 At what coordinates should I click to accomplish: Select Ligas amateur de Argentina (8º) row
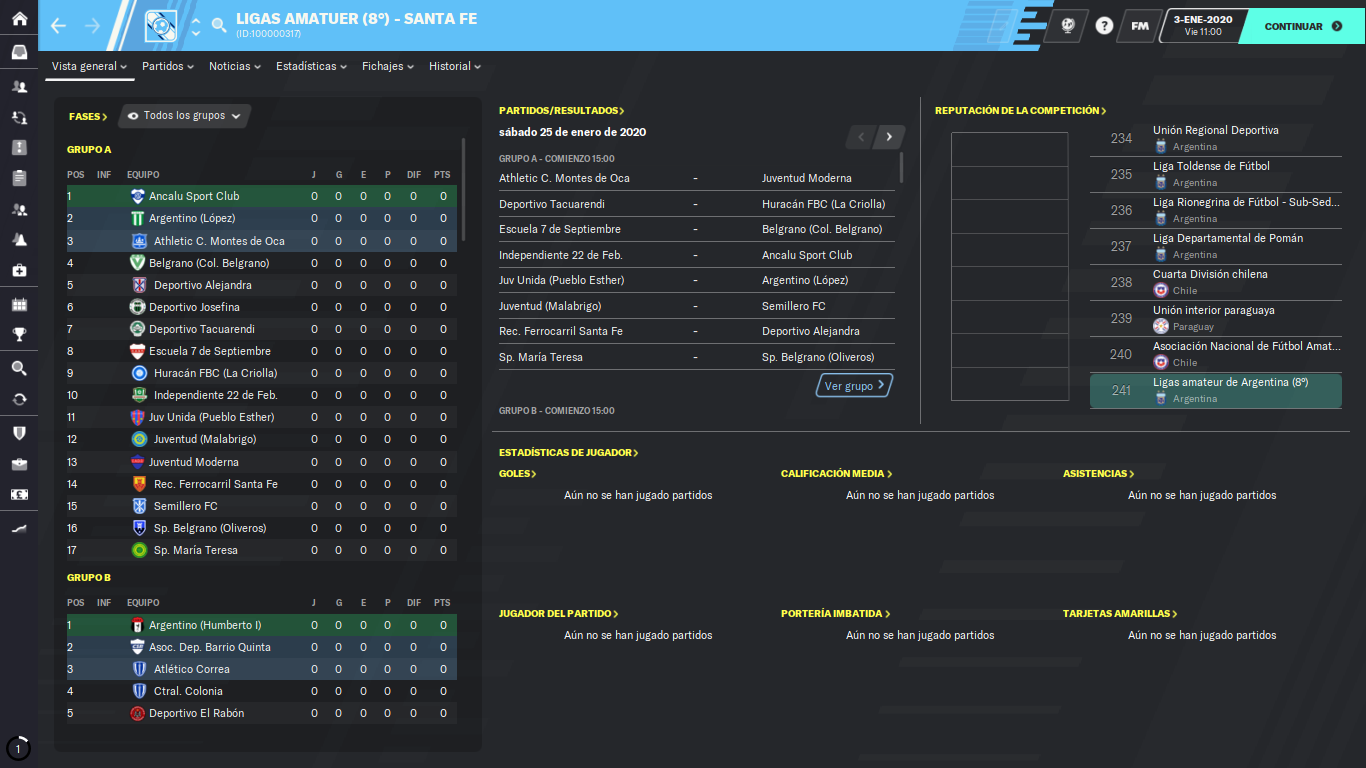(1215, 390)
